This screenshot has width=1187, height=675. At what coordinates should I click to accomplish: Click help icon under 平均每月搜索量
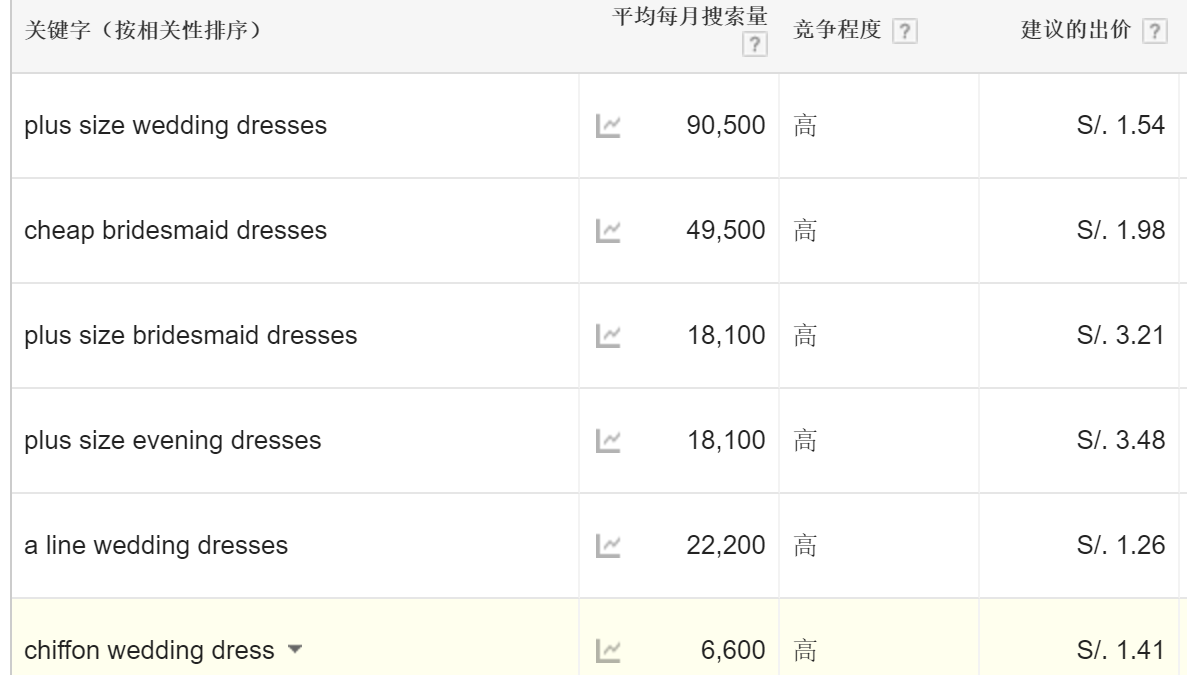(755, 45)
